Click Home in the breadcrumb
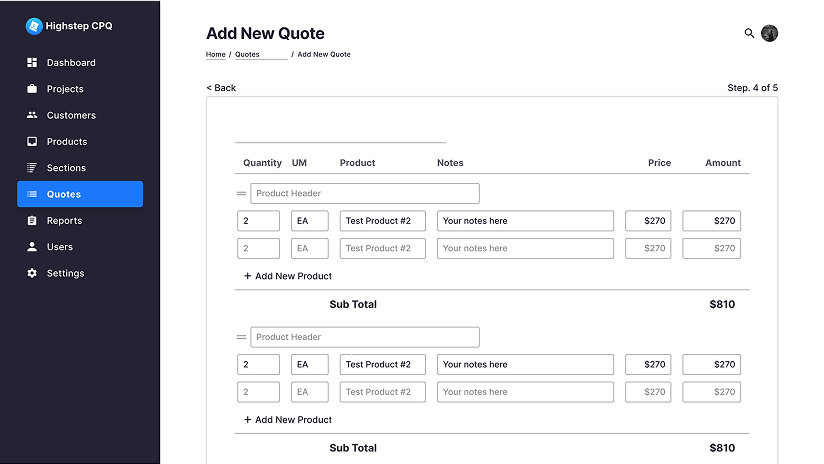824x464 pixels. coord(215,55)
